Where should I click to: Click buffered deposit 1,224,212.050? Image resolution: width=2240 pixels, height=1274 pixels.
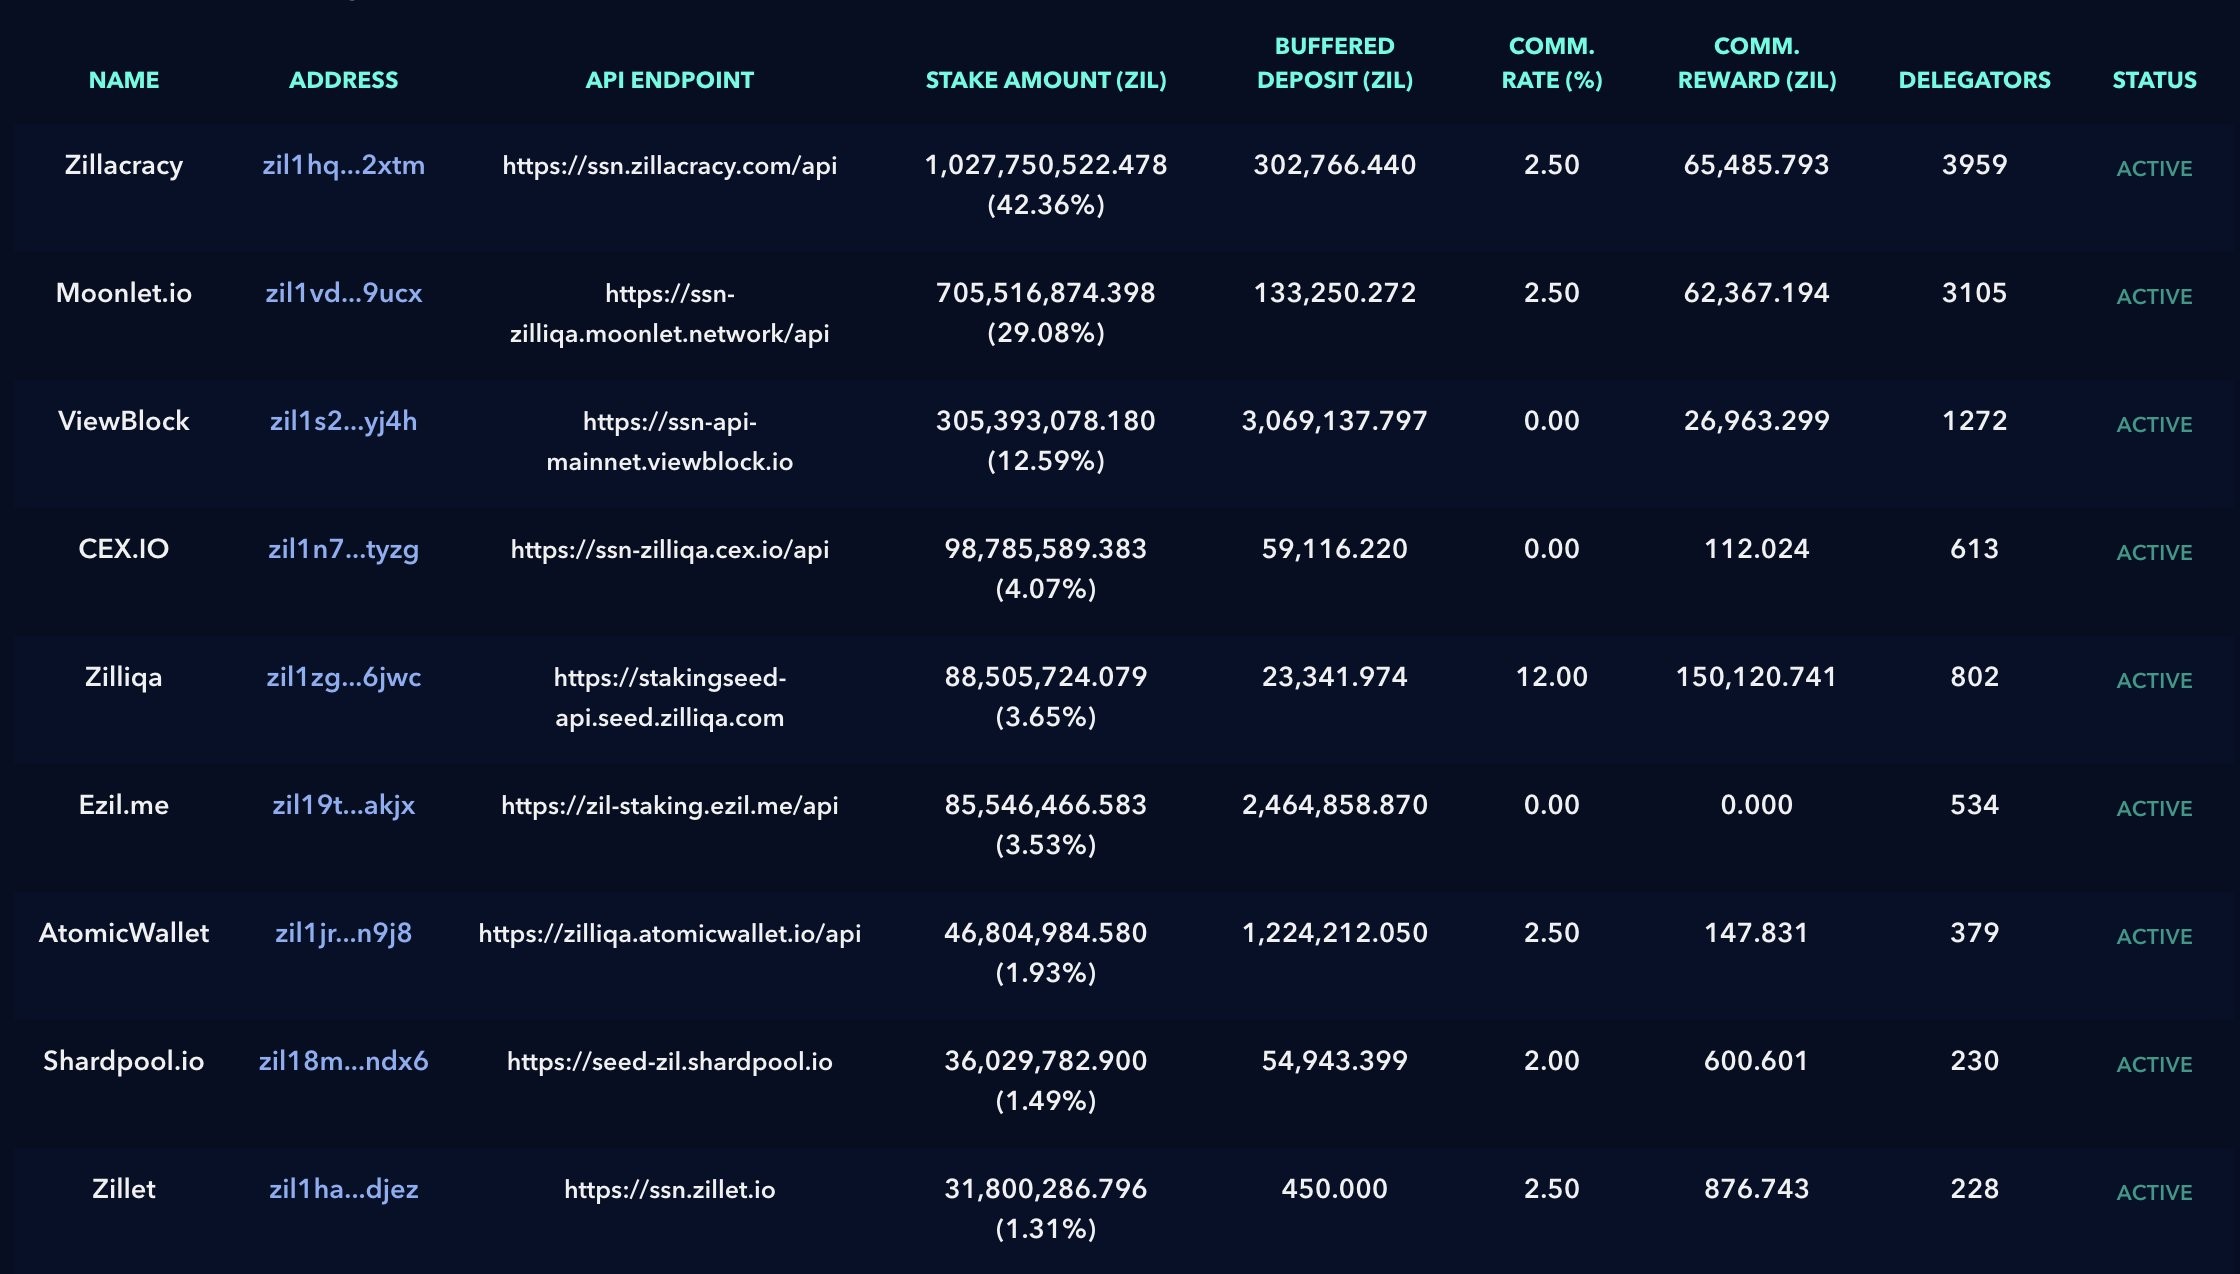(1335, 933)
